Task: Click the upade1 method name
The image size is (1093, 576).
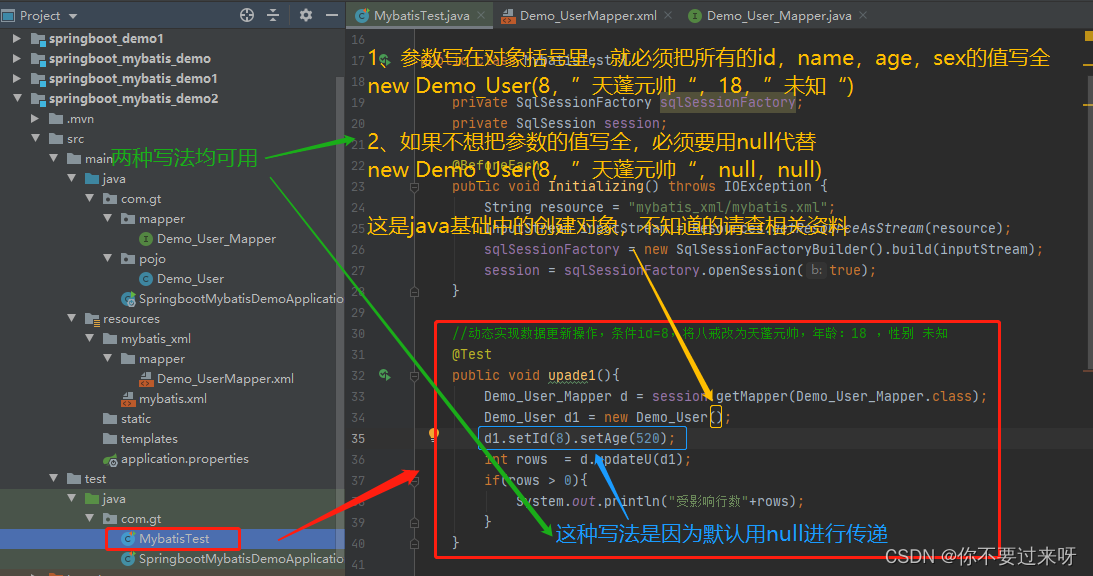Action: [x=572, y=375]
